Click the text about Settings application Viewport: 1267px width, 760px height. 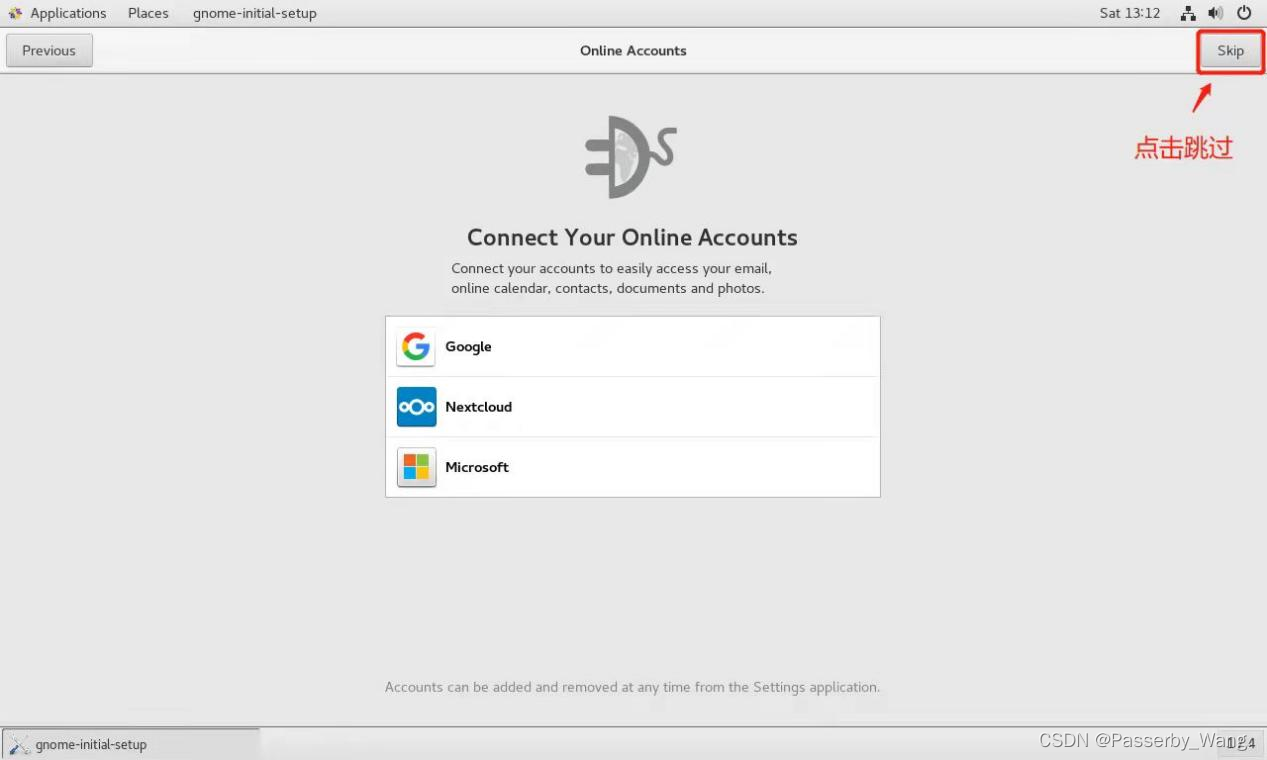632,687
